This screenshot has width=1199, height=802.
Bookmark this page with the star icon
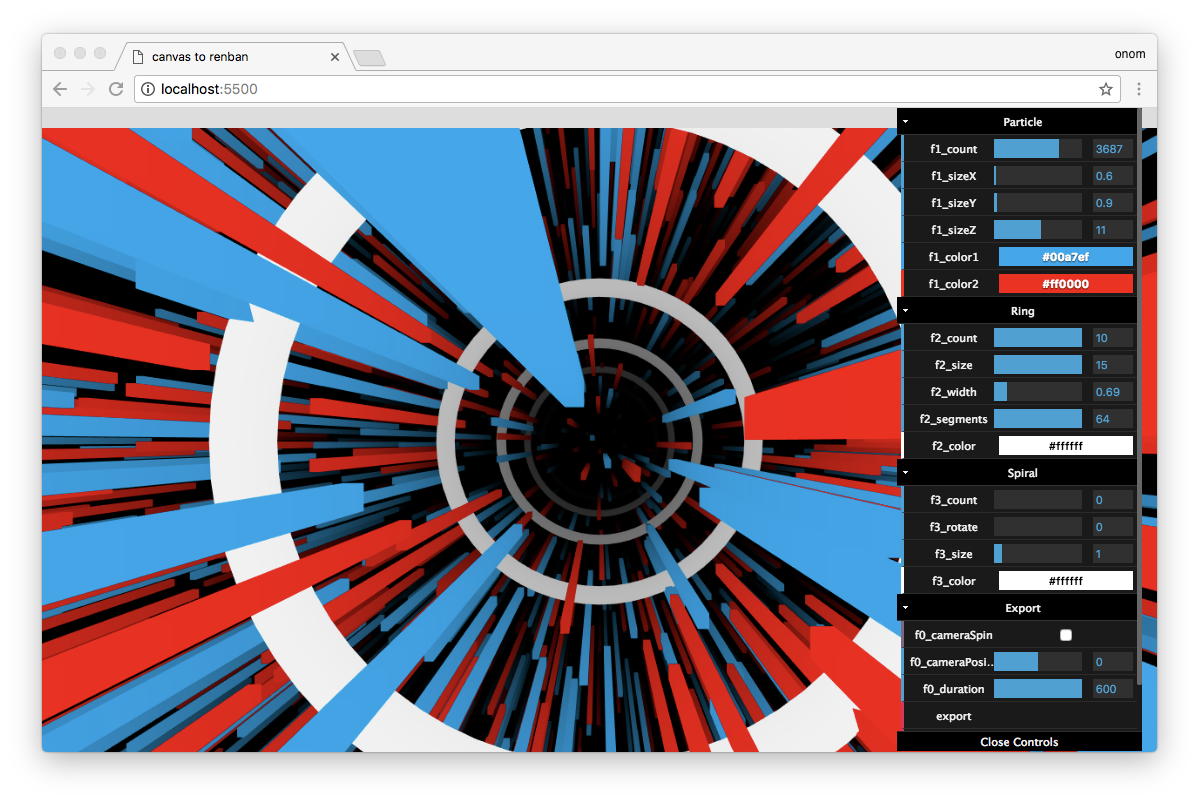click(1106, 89)
